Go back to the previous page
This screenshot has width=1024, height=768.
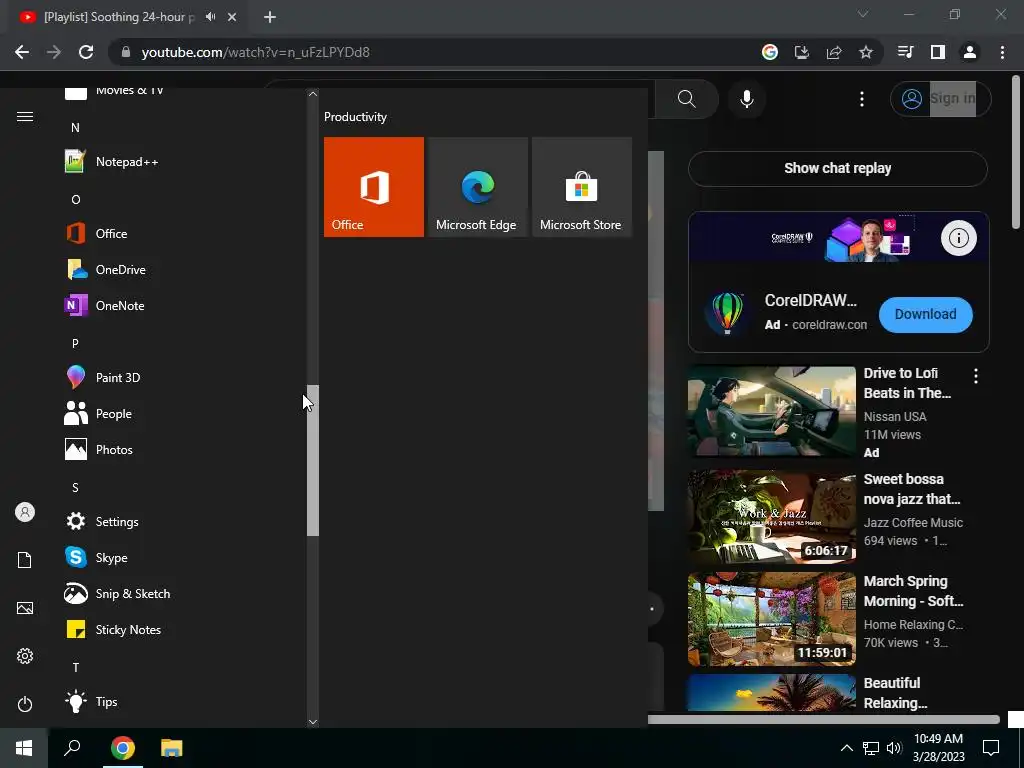(22, 52)
